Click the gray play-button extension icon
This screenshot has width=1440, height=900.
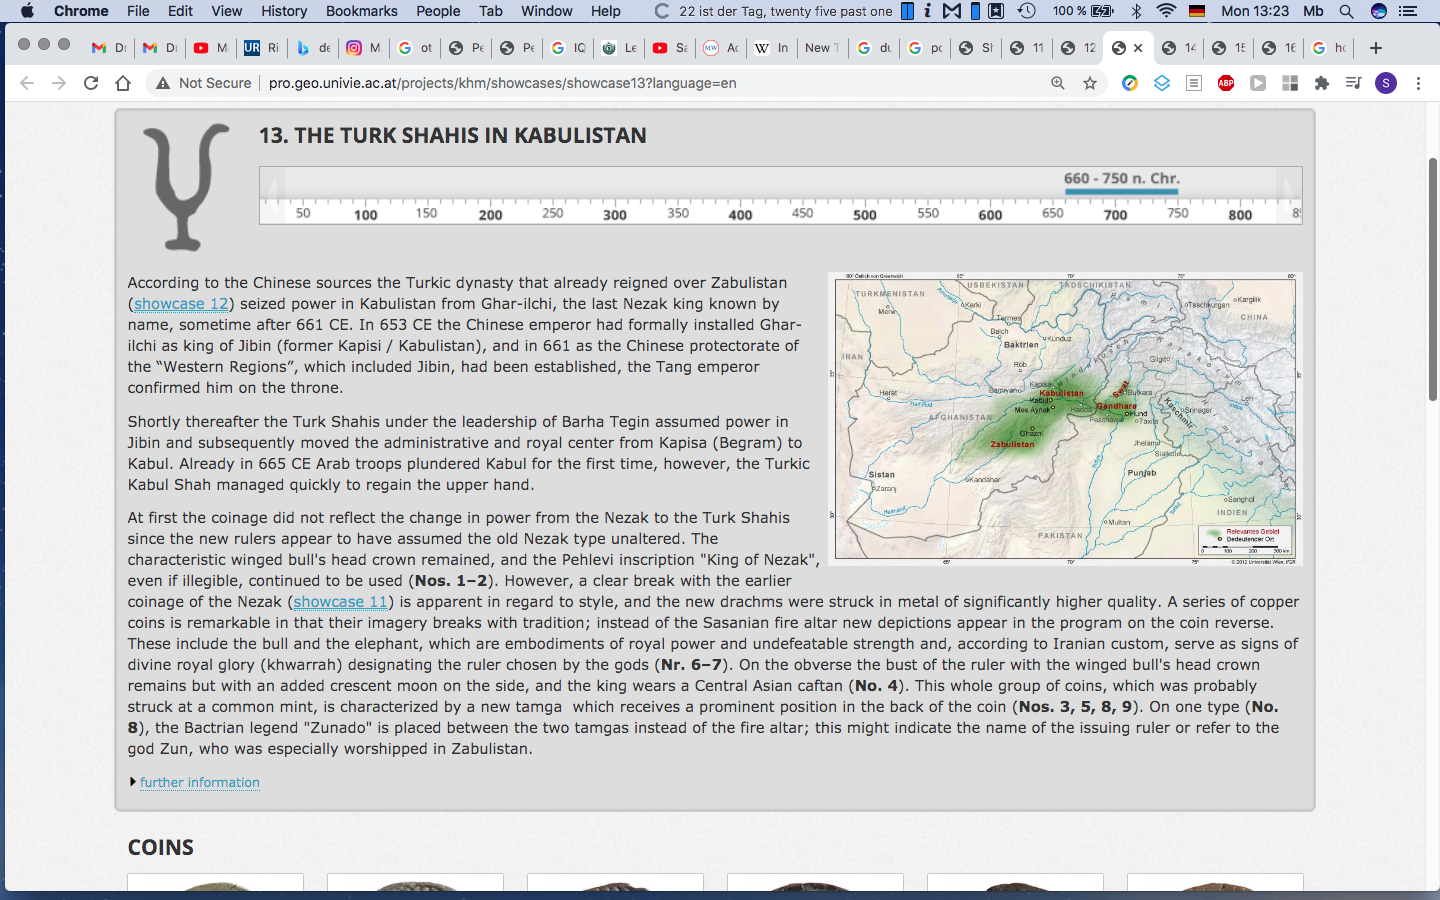click(x=1258, y=83)
